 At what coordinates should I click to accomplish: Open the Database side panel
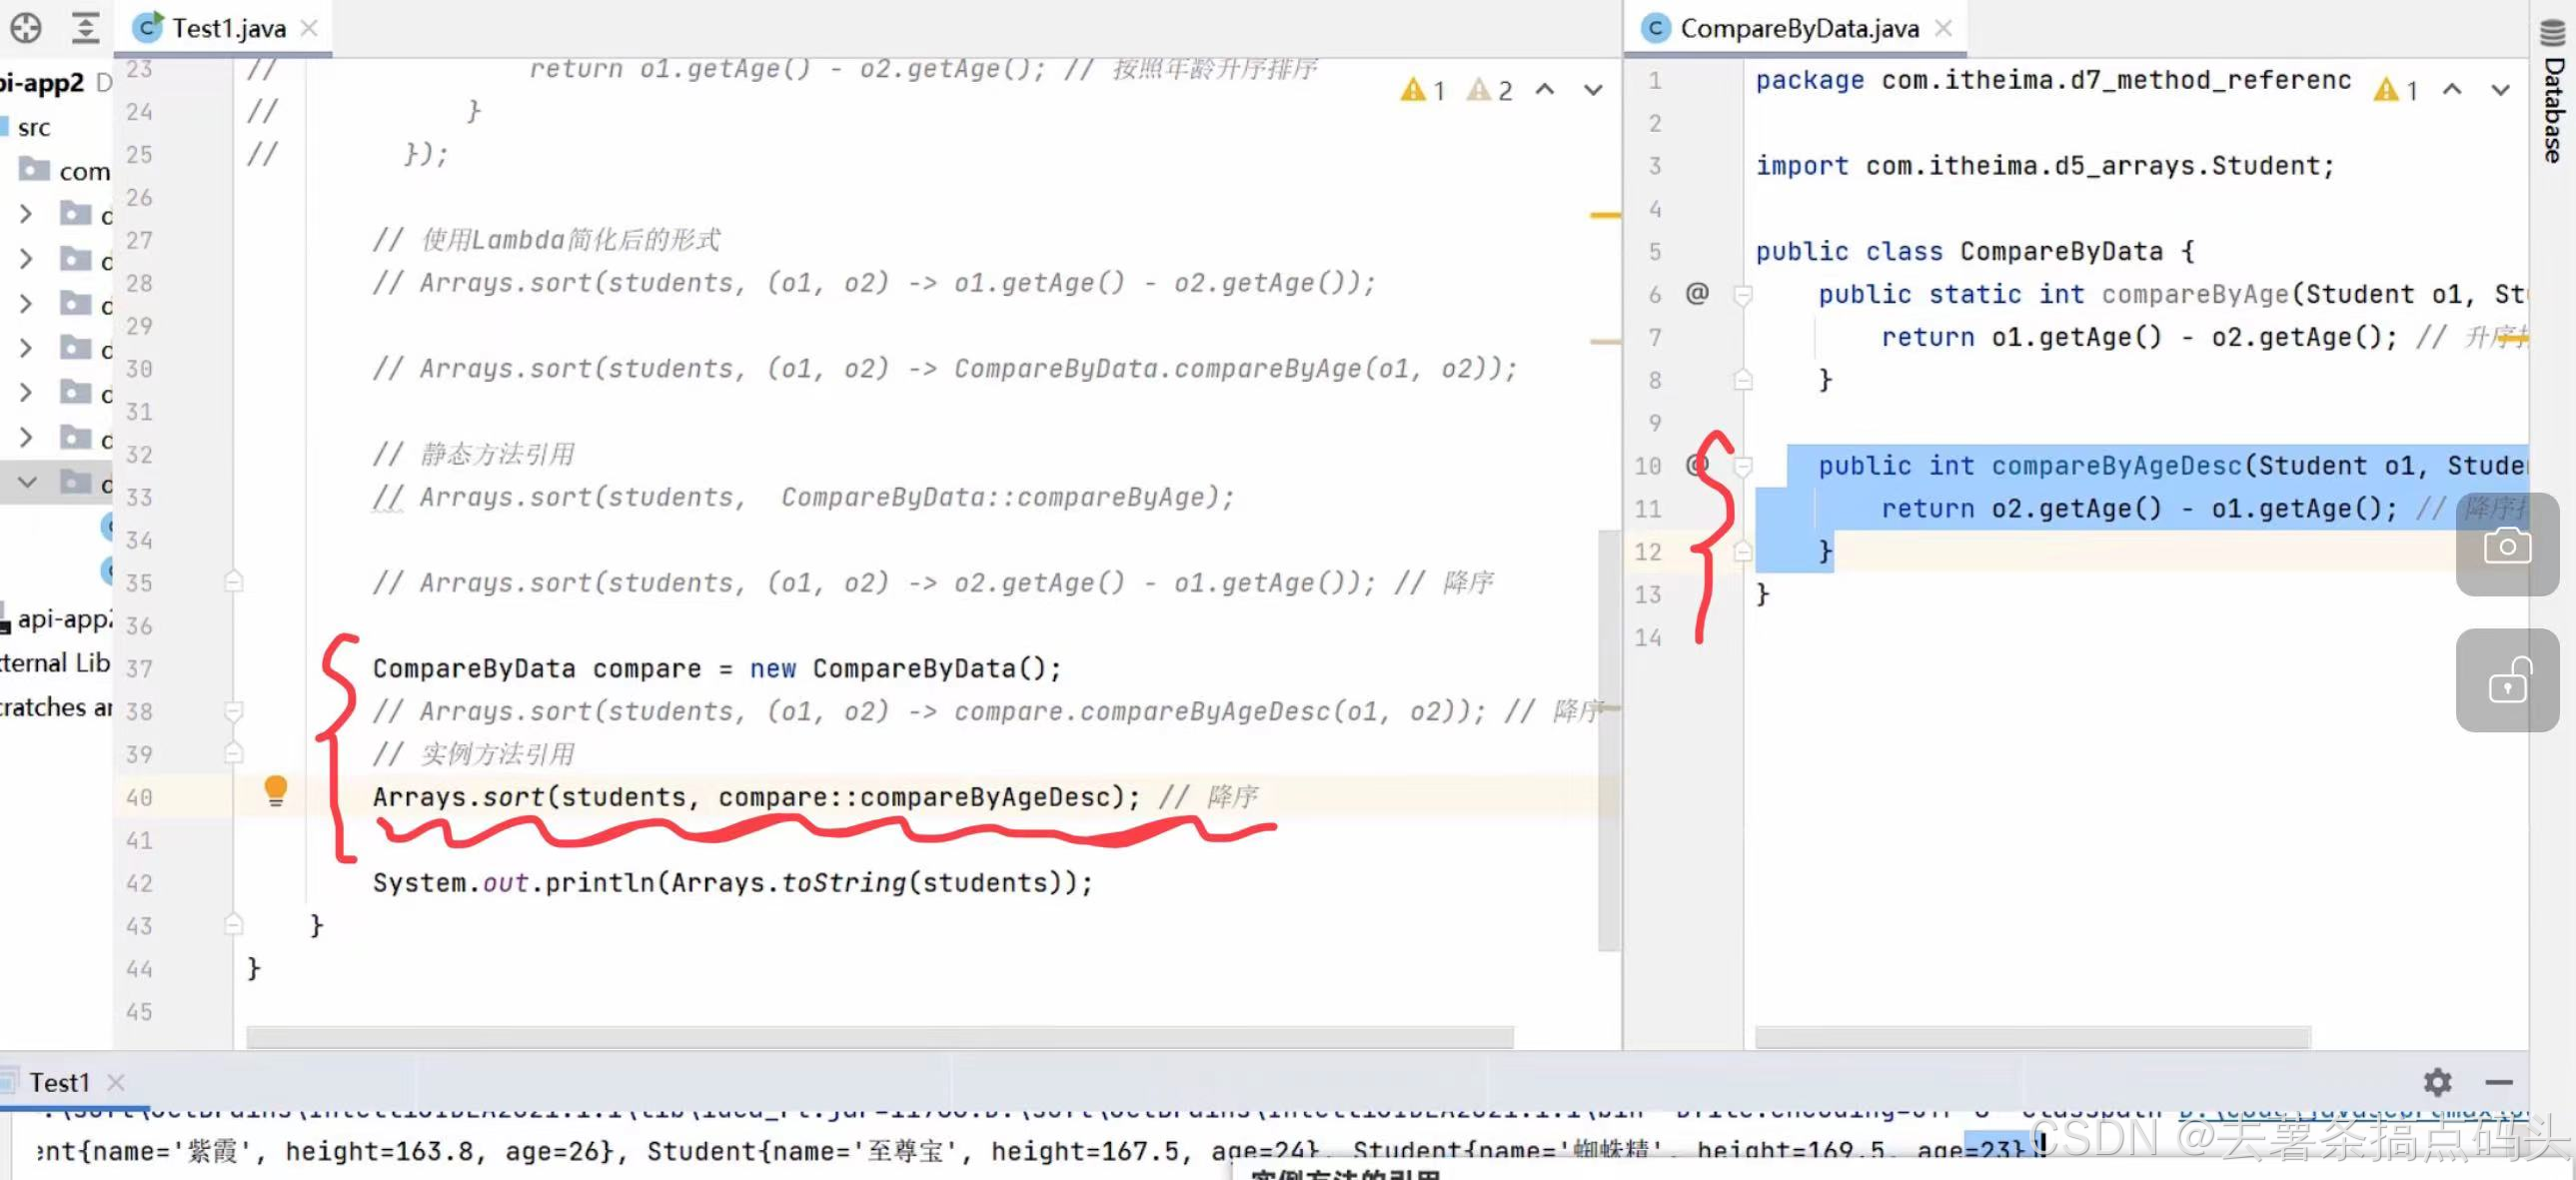(2553, 92)
